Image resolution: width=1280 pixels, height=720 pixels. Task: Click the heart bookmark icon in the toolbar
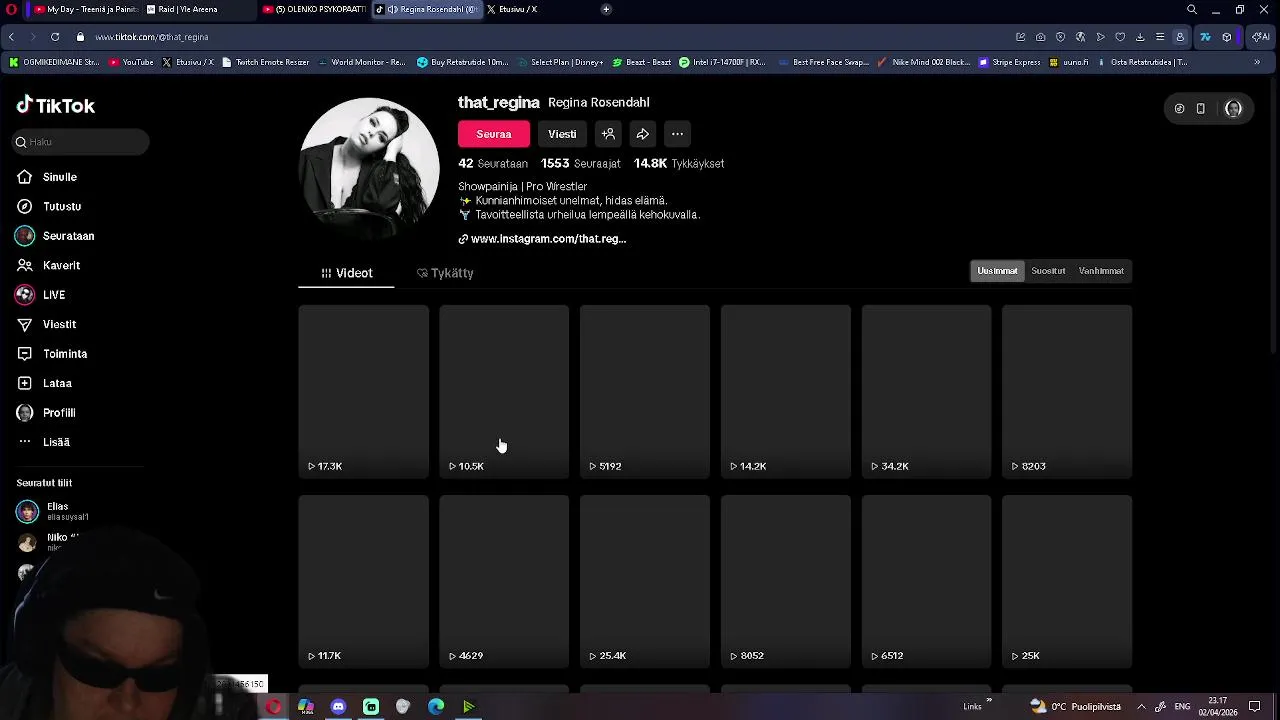coord(1120,37)
